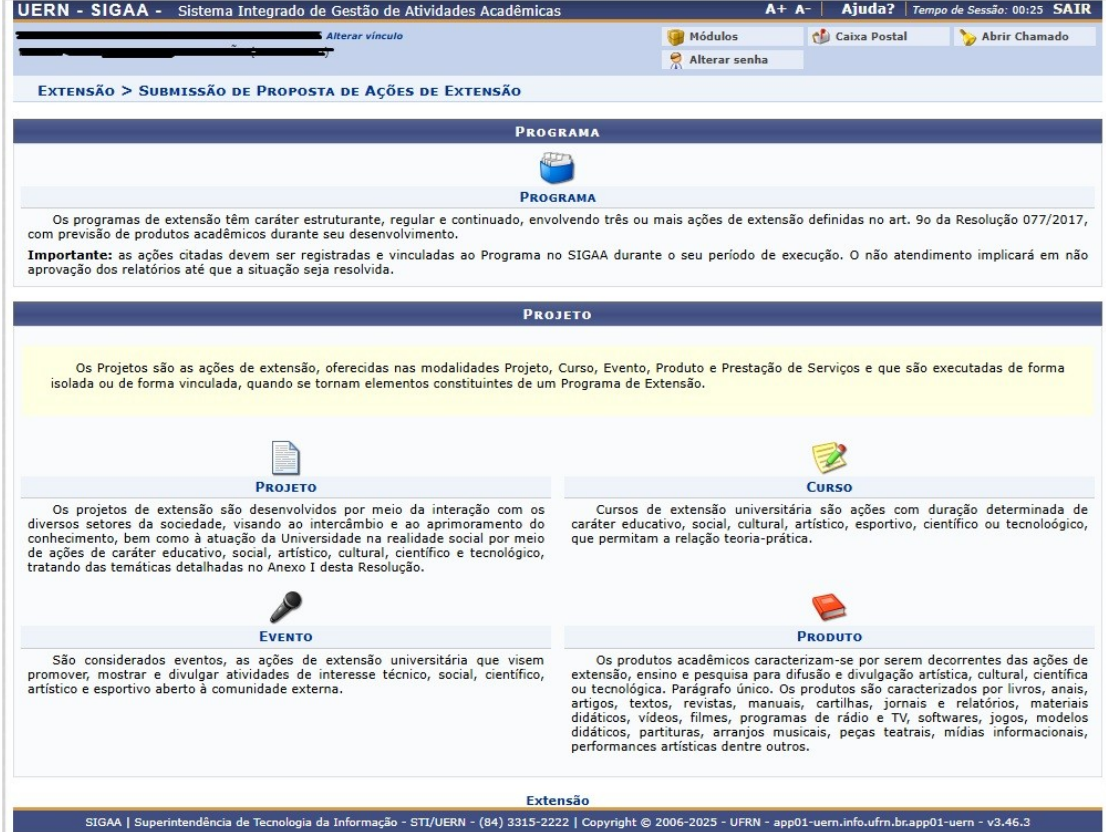Image resolution: width=1106 pixels, height=832 pixels.
Task: Click the Alterar senha user icon
Action: (x=676, y=60)
